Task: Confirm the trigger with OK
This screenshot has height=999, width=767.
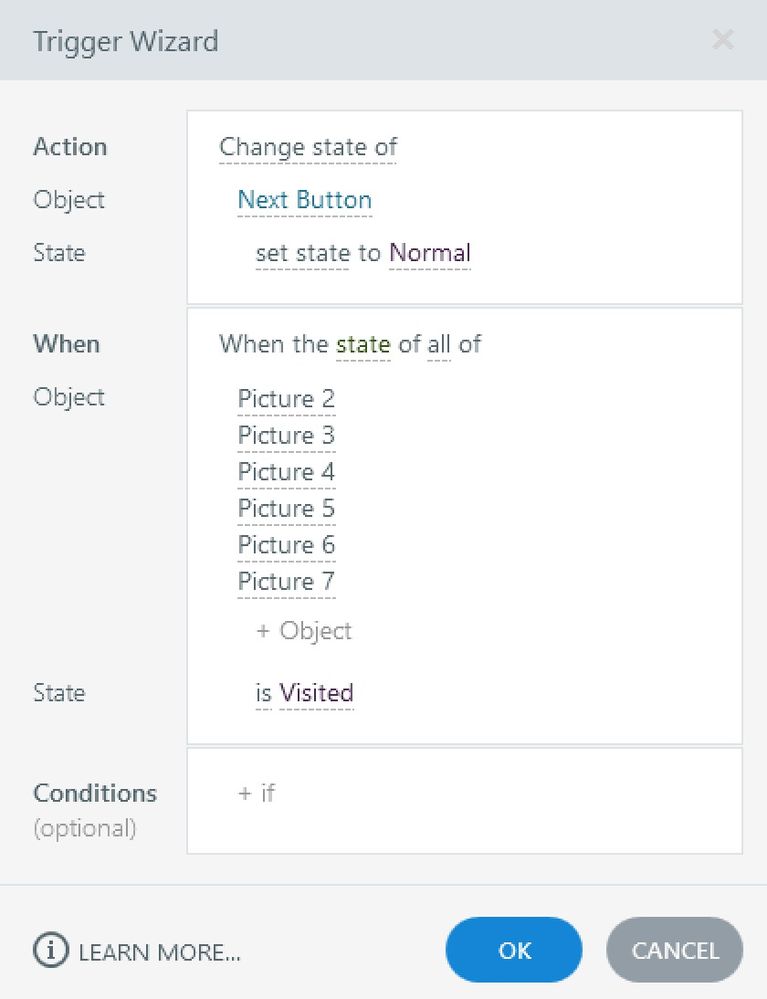Action: coord(514,950)
